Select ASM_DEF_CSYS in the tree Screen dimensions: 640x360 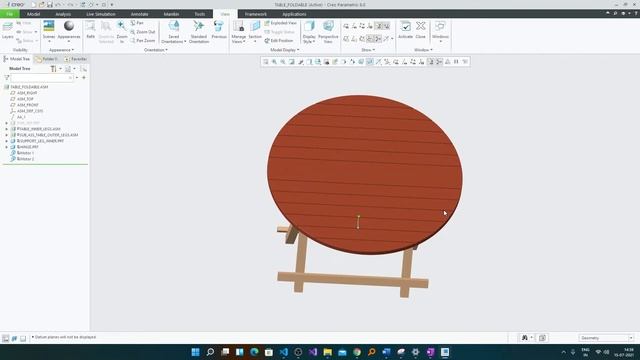(27, 111)
